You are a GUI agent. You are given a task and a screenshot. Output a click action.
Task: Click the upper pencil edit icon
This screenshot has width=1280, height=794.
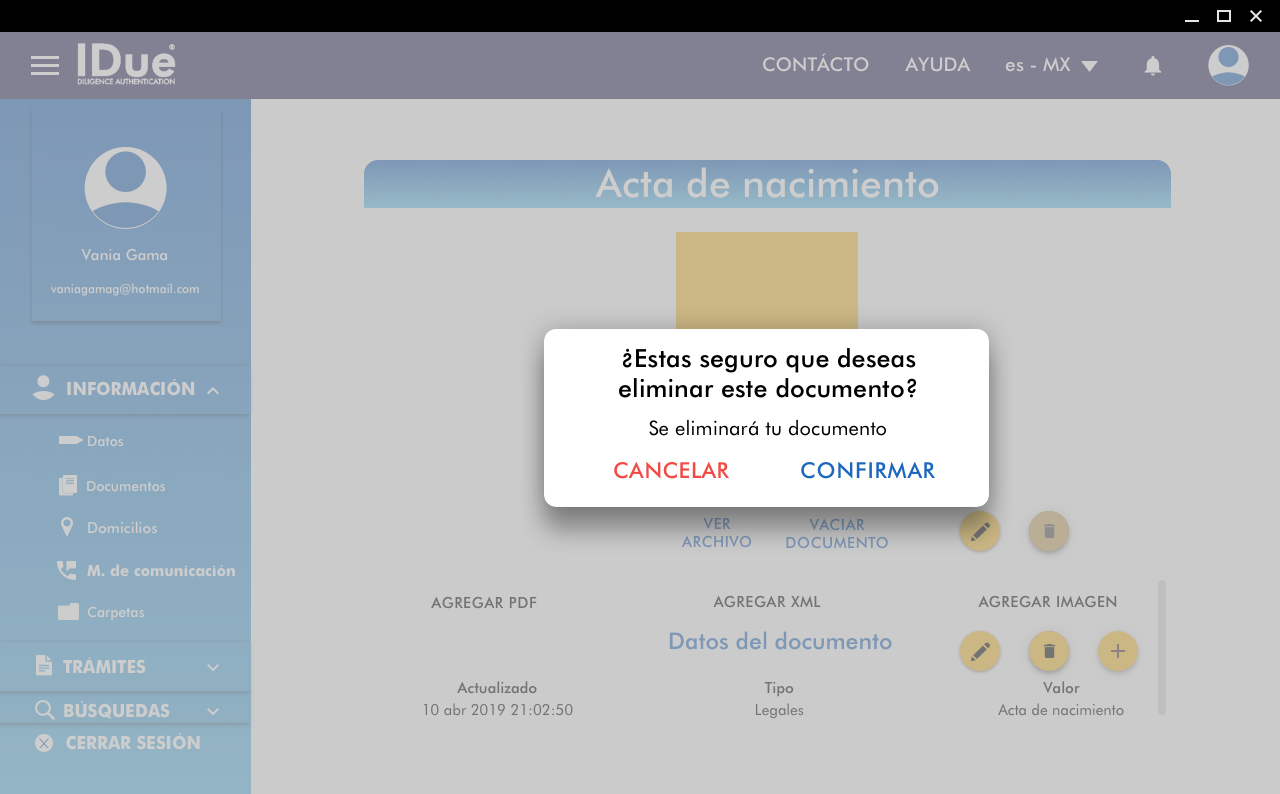pos(980,531)
